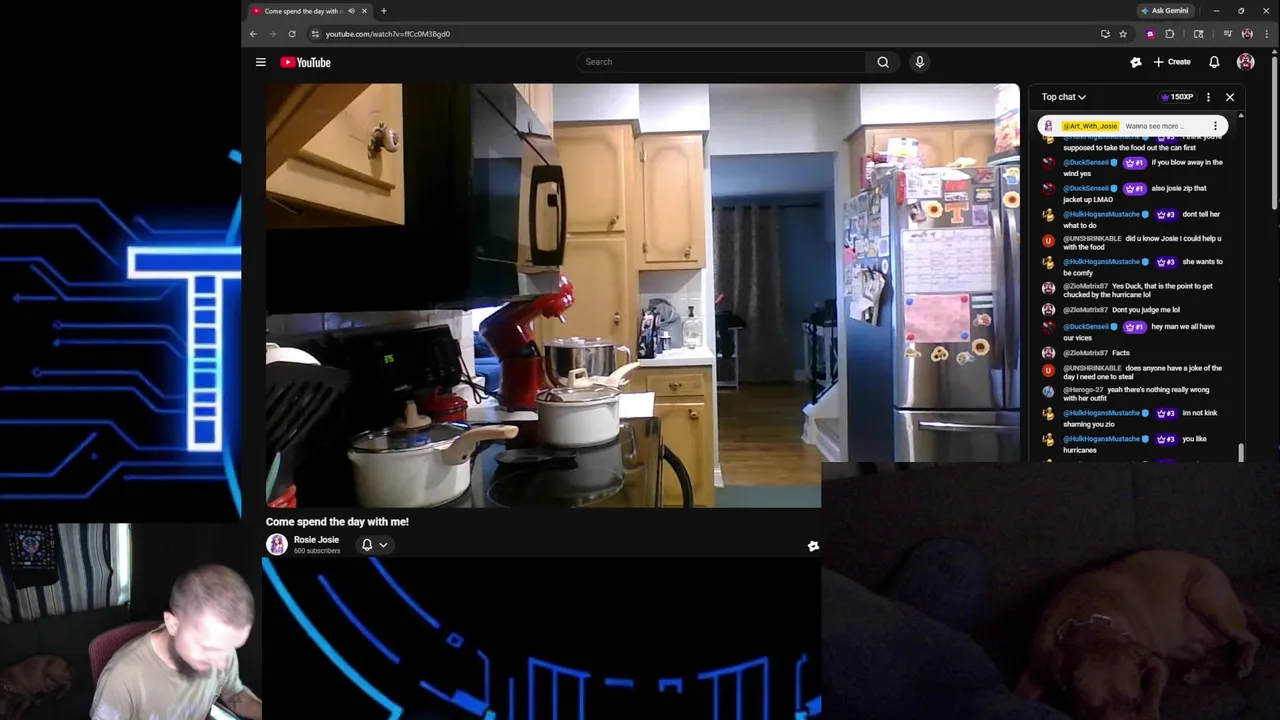Viewport: 1280px width, 720px height.
Task: Open the YouTube notifications bell
Action: (1214, 62)
